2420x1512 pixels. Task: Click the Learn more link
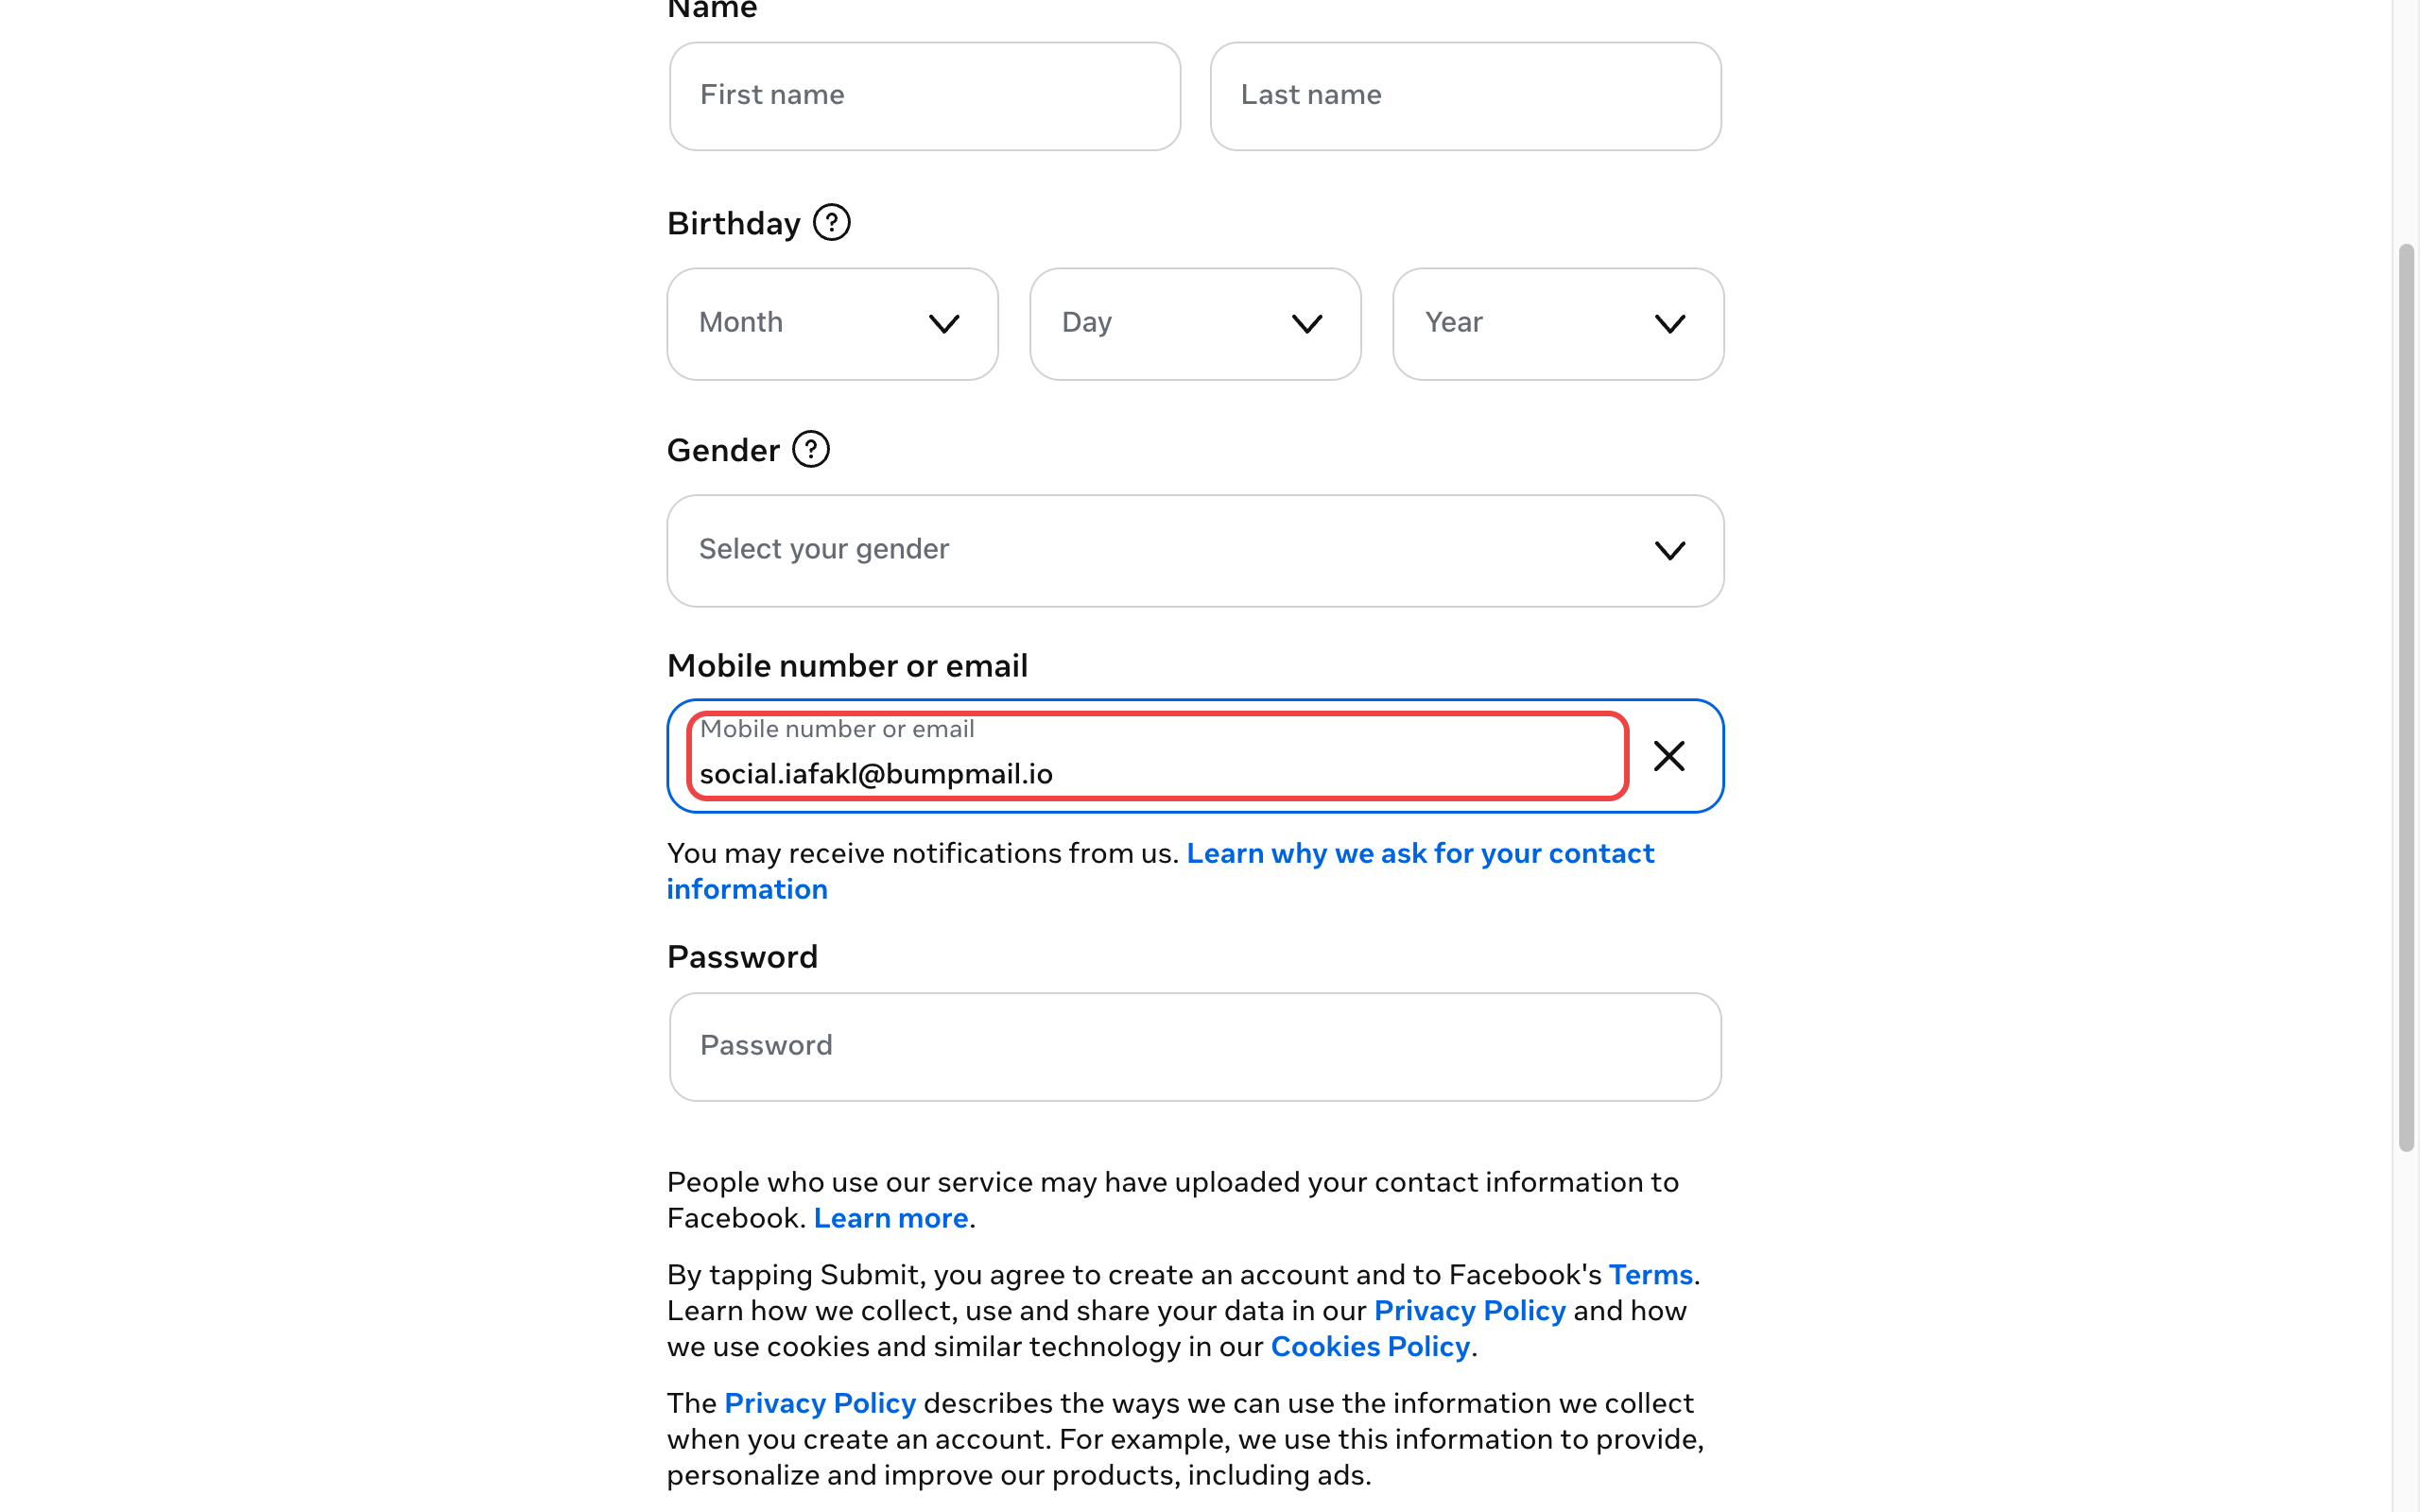click(x=890, y=1218)
